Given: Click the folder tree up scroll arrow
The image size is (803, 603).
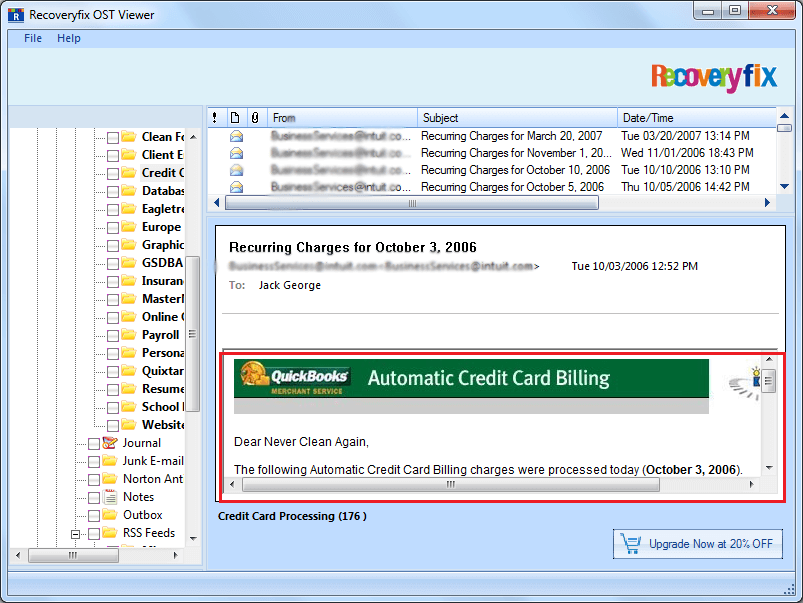Looking at the screenshot, I should pos(193,137).
